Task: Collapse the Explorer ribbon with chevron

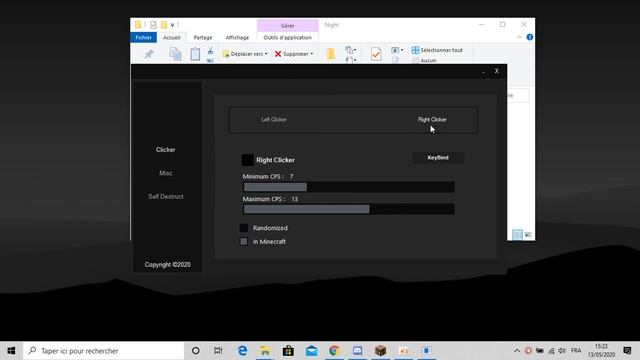Action: click(519, 37)
